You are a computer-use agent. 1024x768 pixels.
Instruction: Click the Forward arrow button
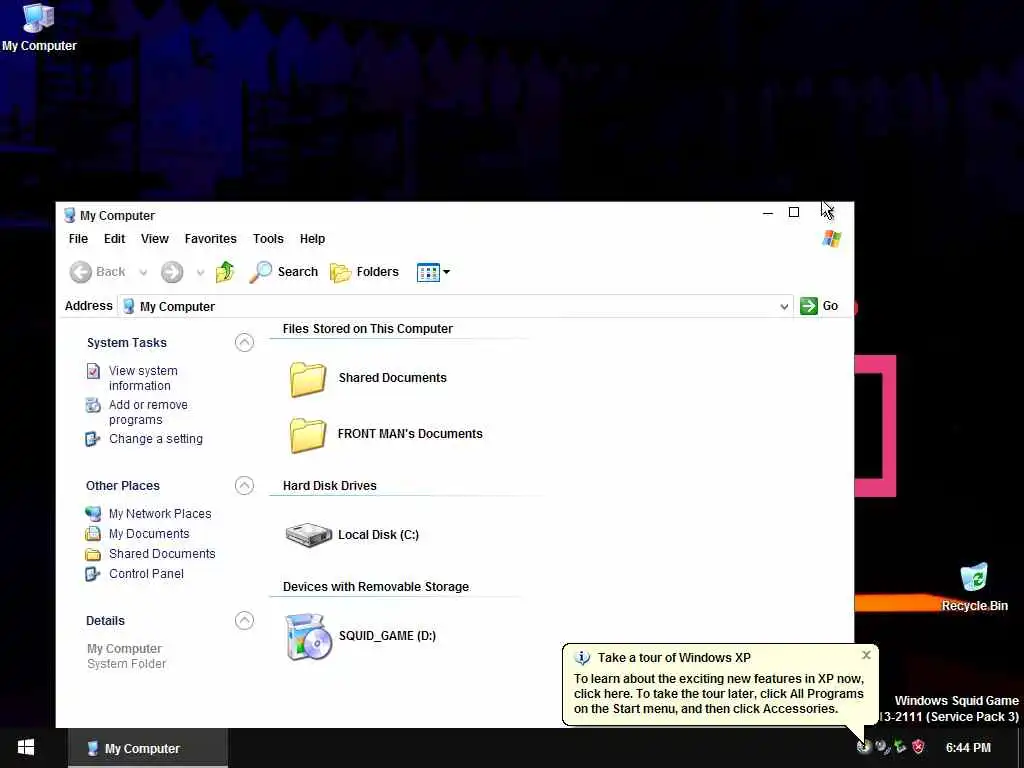pyautogui.click(x=172, y=272)
